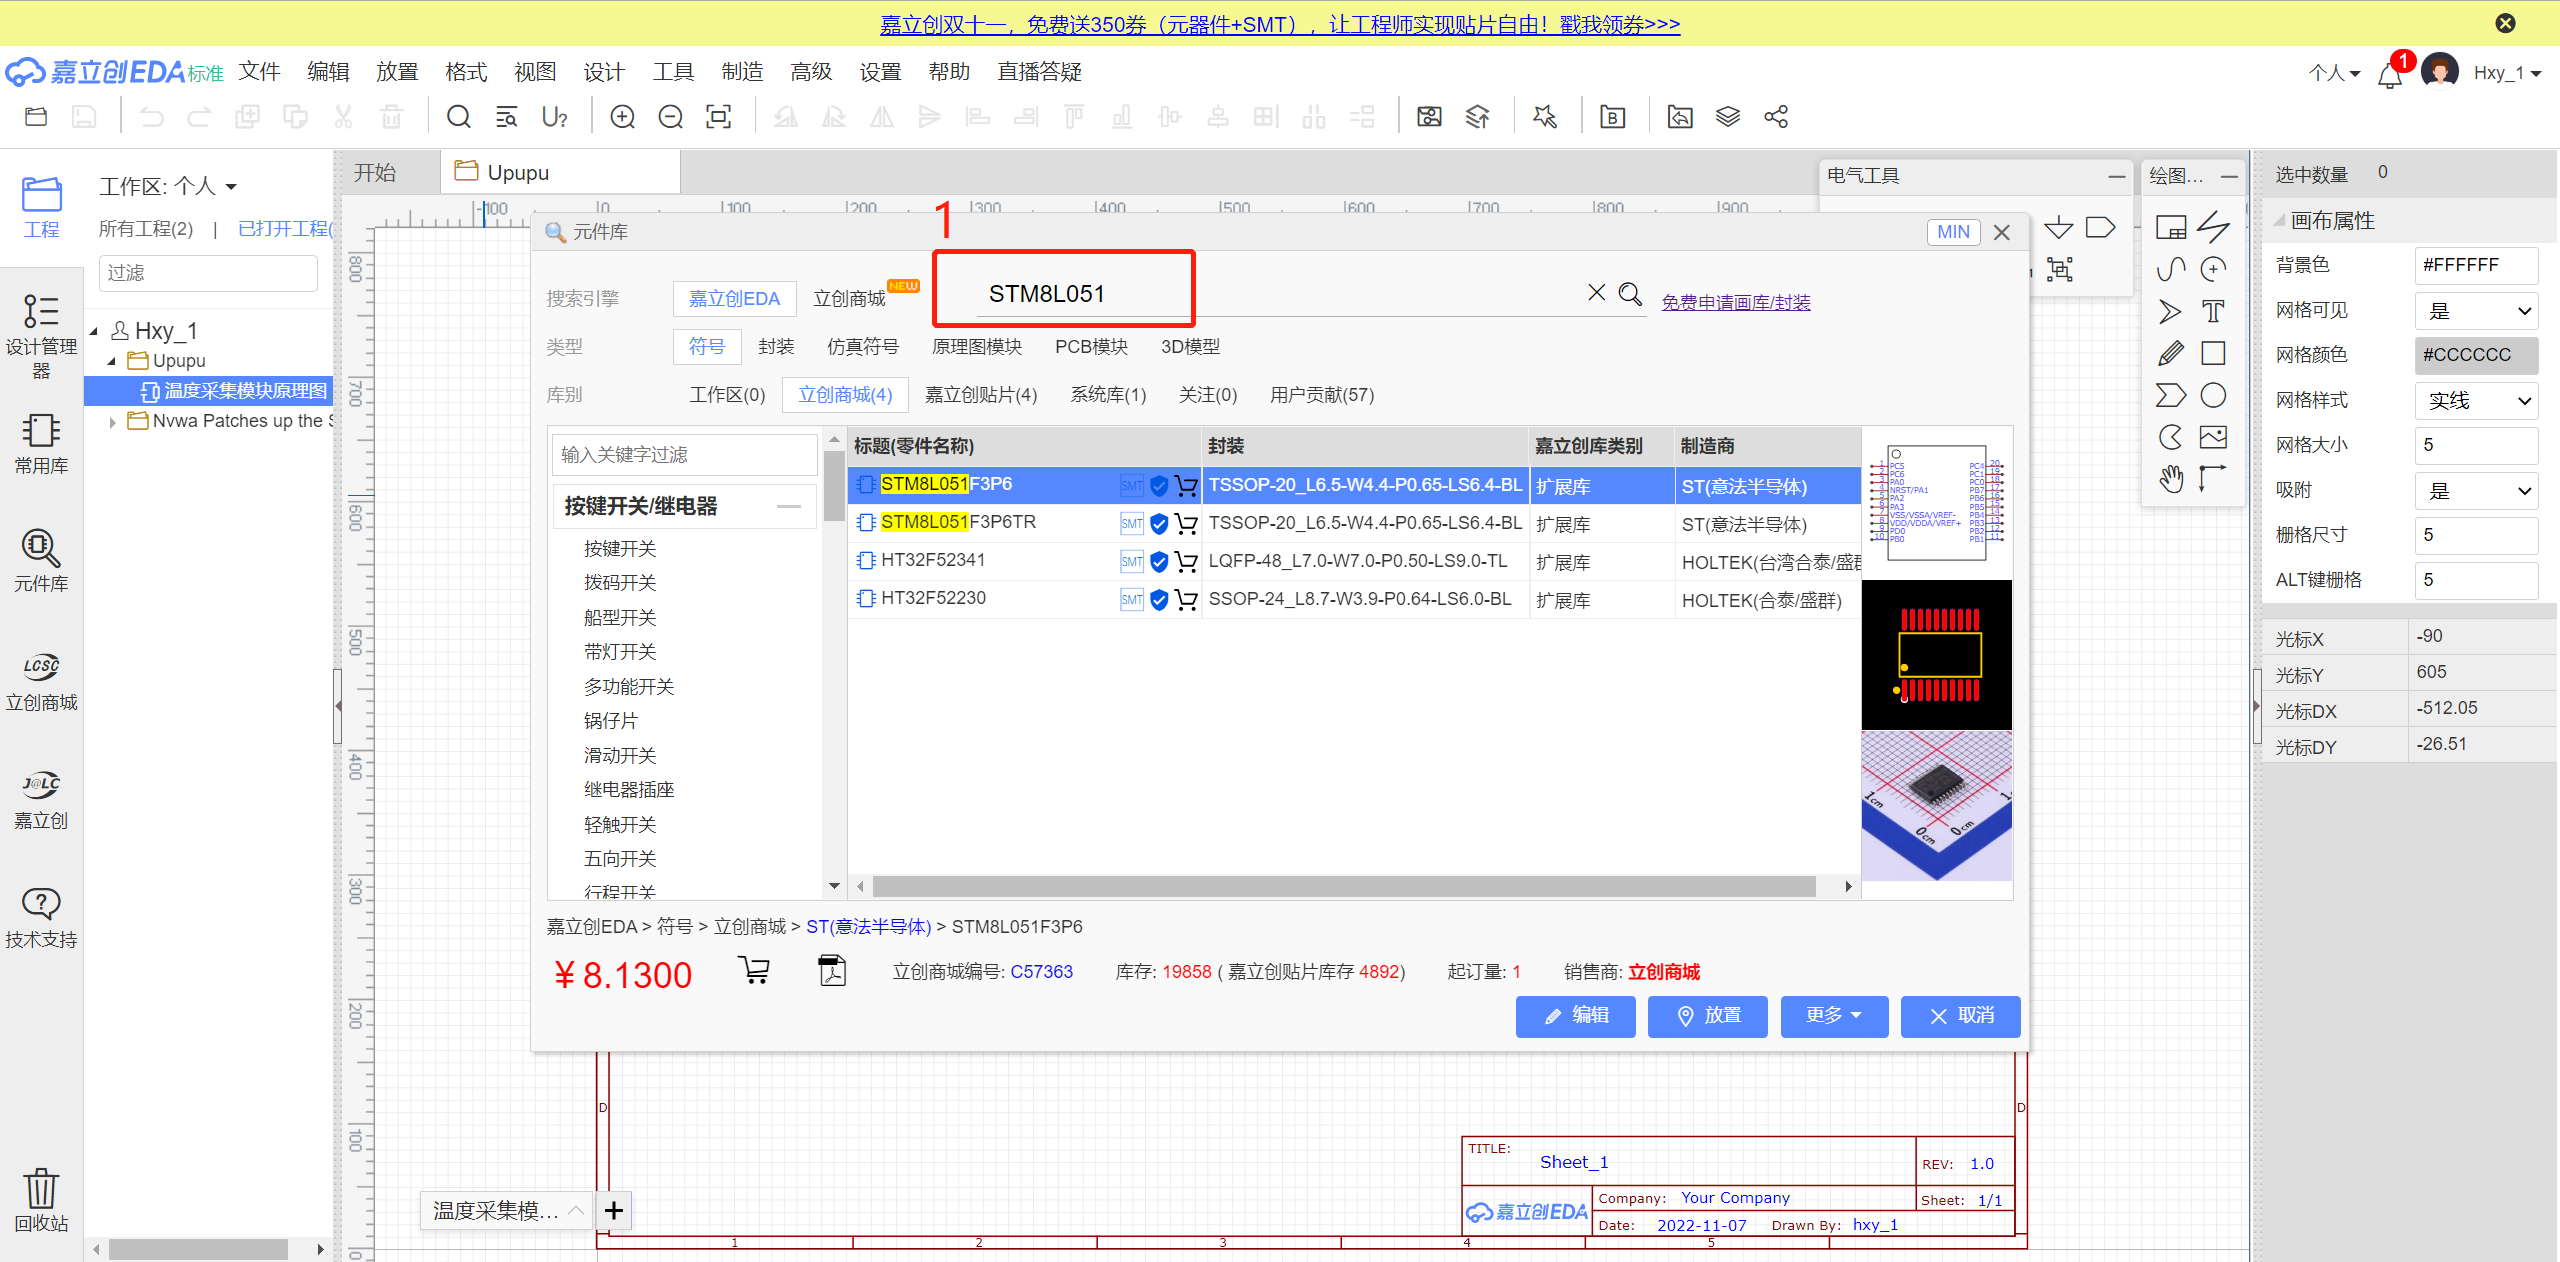Click the PDF datasheet icon
The height and width of the screenshot is (1262, 2560).
(x=831, y=970)
